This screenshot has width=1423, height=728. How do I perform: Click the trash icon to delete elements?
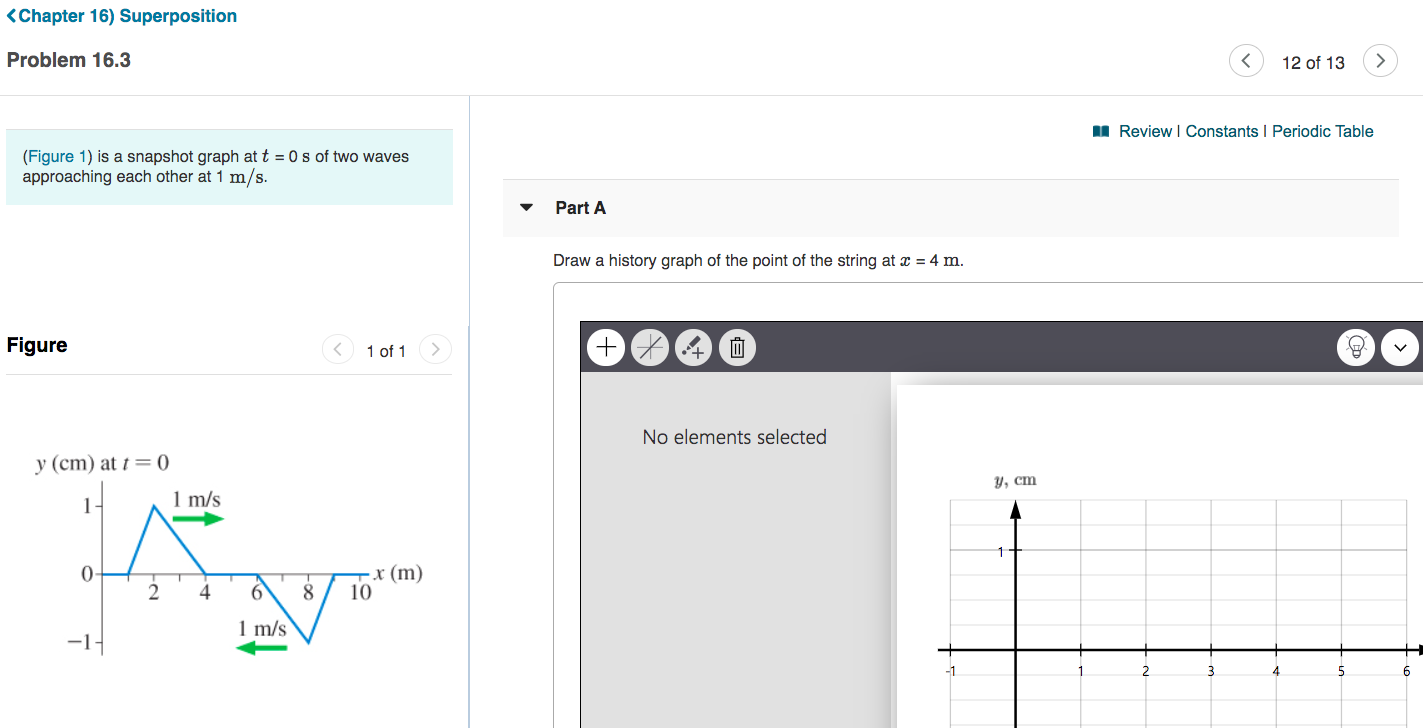coord(737,347)
